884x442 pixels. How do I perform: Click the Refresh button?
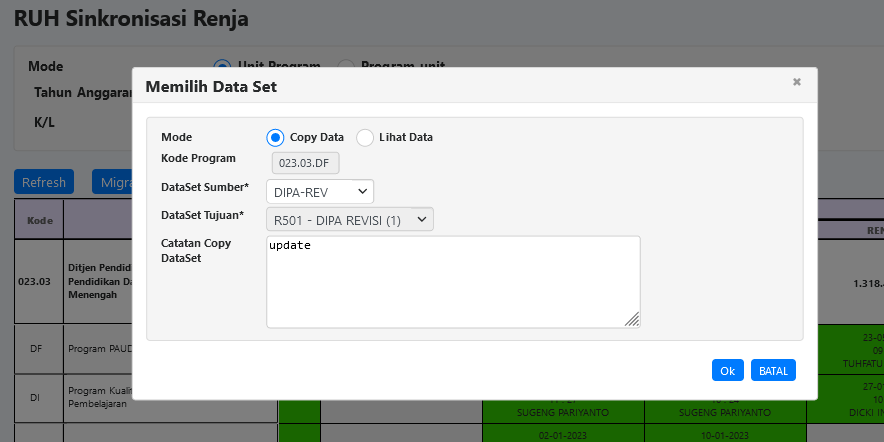[x=44, y=182]
